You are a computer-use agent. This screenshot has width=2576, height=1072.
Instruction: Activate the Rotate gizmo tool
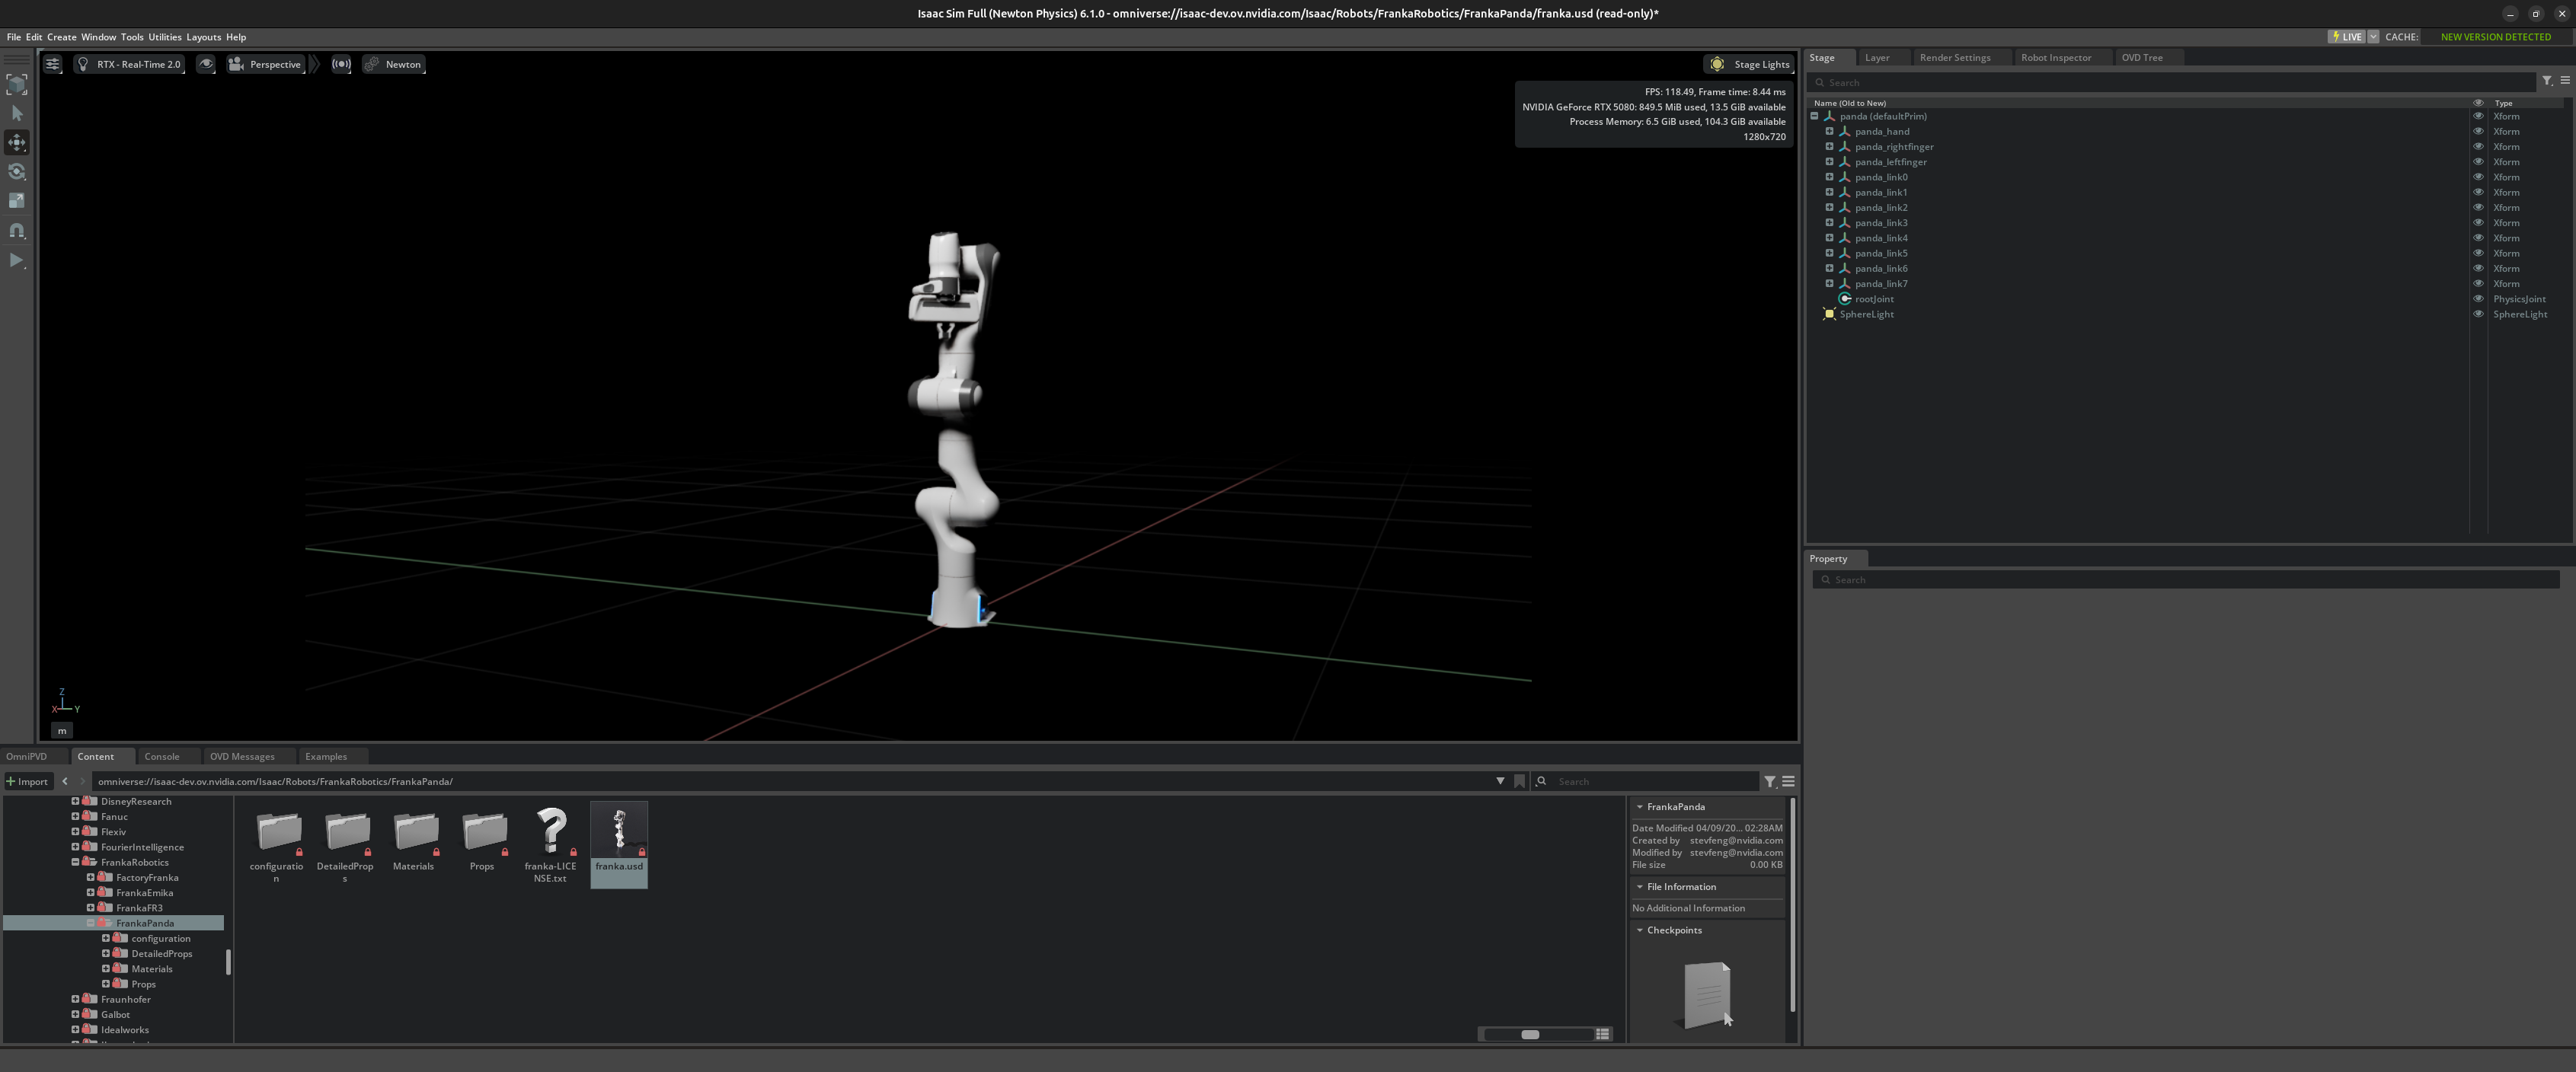[17, 172]
